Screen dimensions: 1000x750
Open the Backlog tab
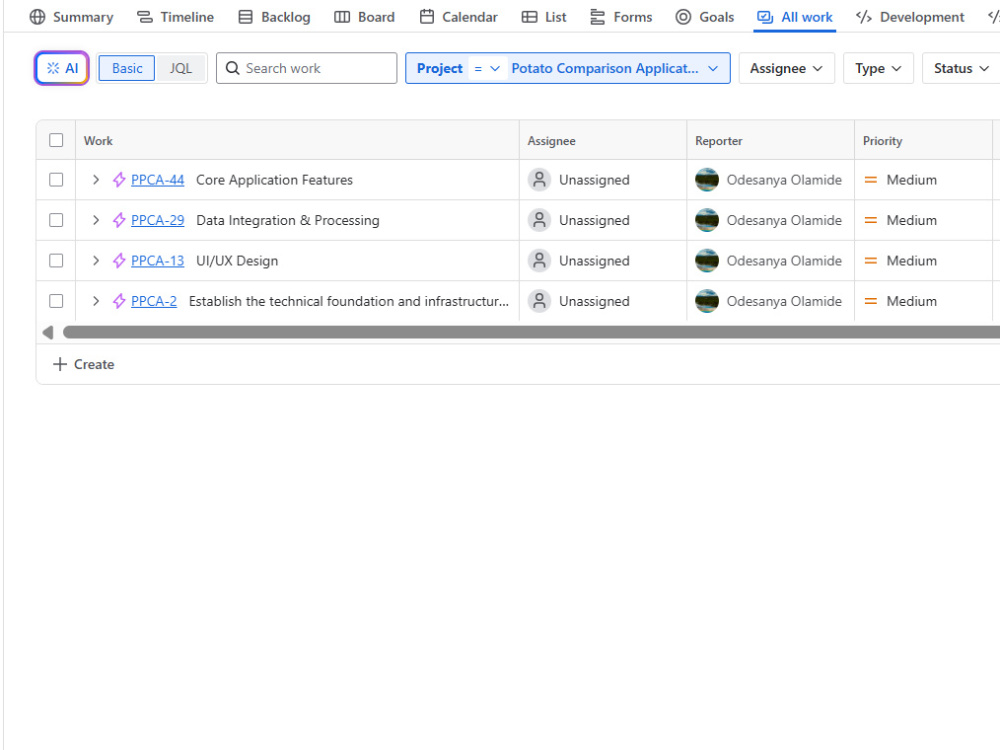274,17
